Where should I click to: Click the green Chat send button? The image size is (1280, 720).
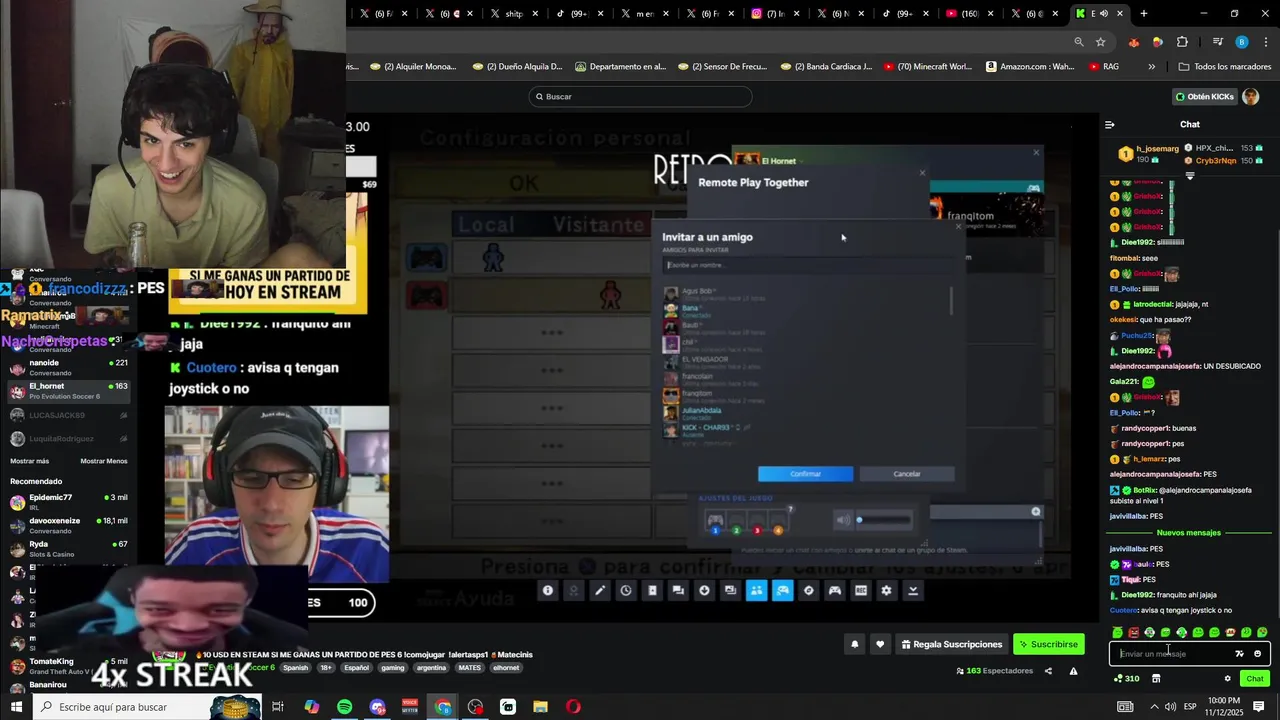[x=1254, y=679]
